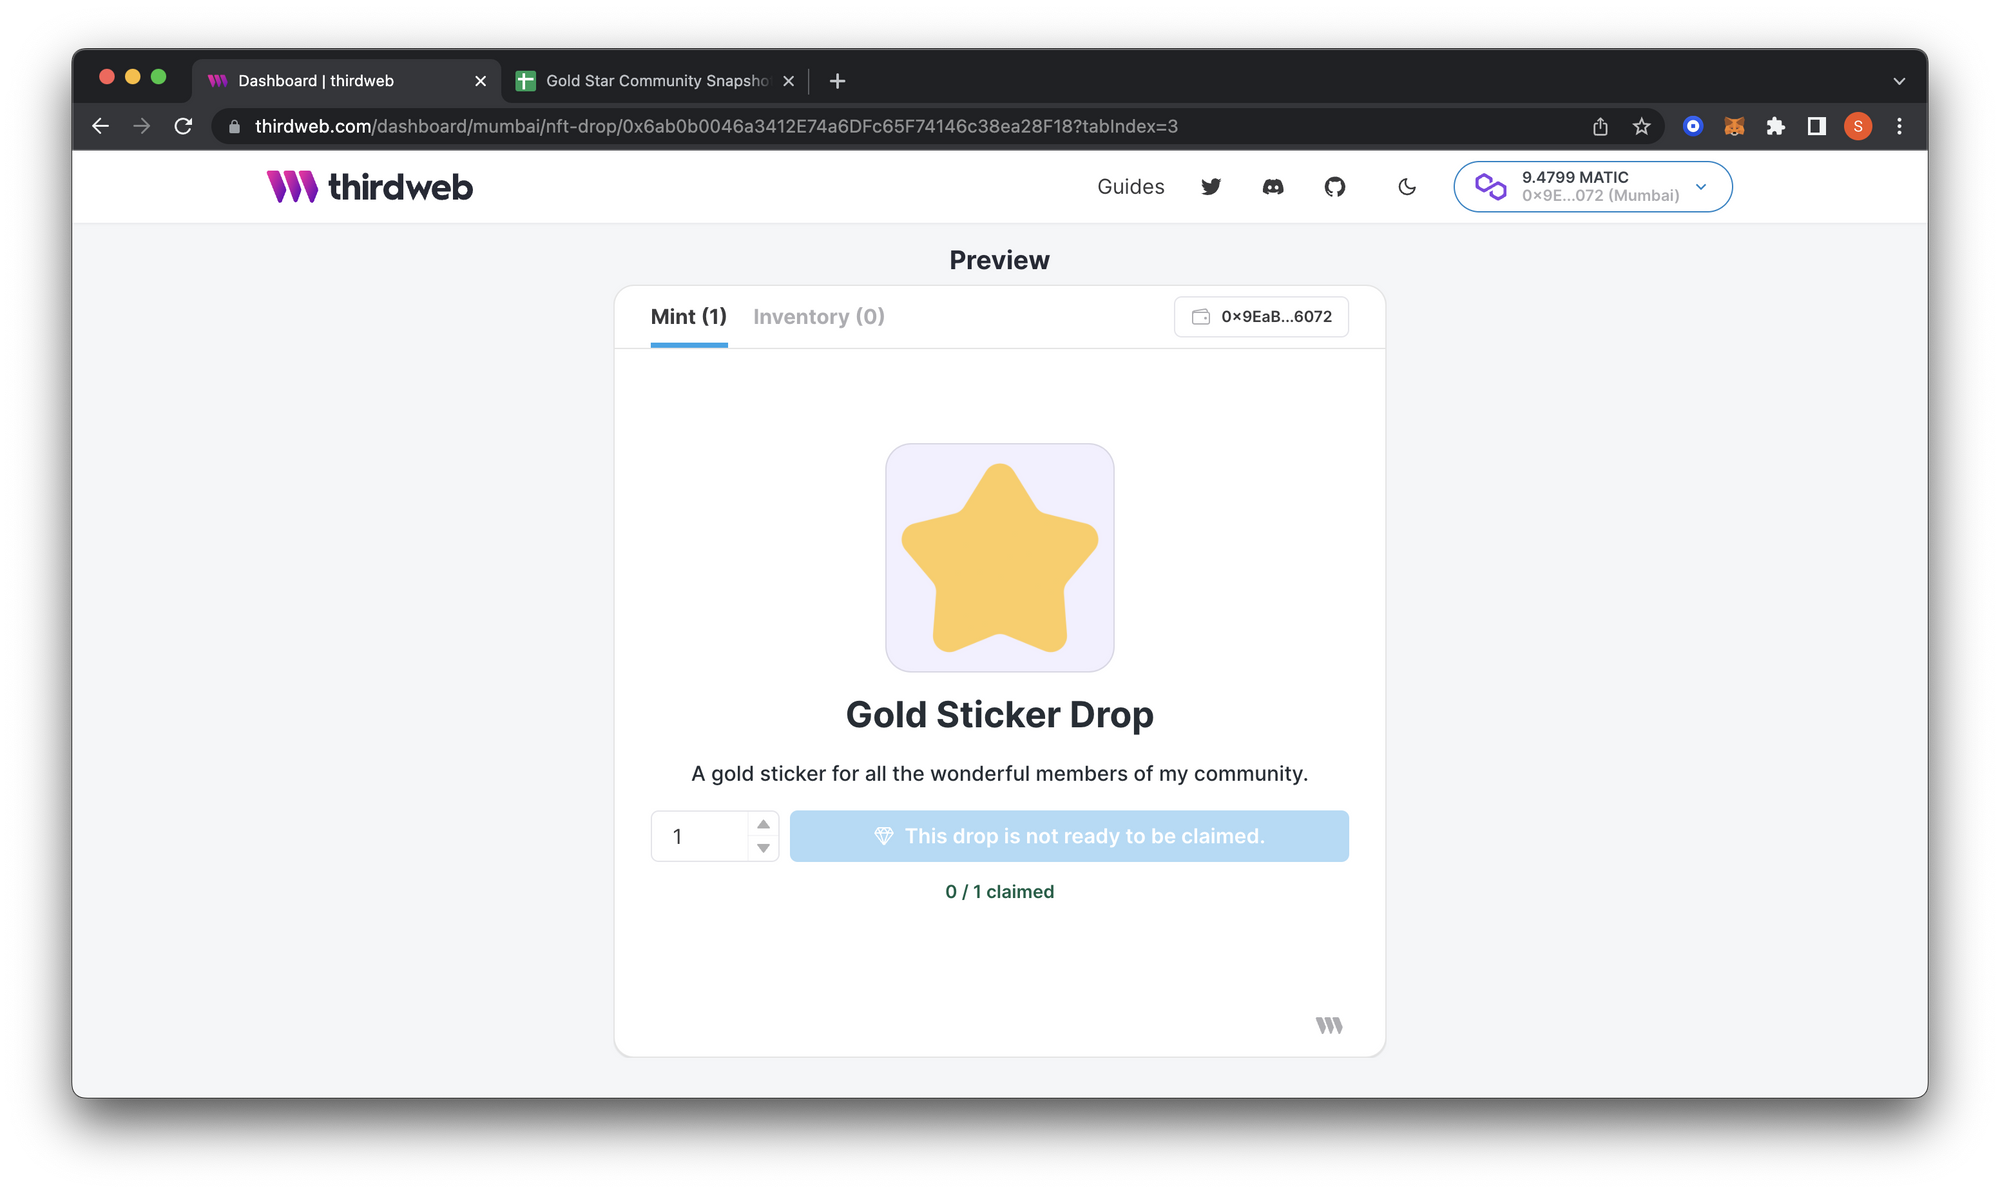Image resolution: width=2000 pixels, height=1193 pixels.
Task: Click the '0 / 1 claimed' text
Action: [x=1000, y=892]
